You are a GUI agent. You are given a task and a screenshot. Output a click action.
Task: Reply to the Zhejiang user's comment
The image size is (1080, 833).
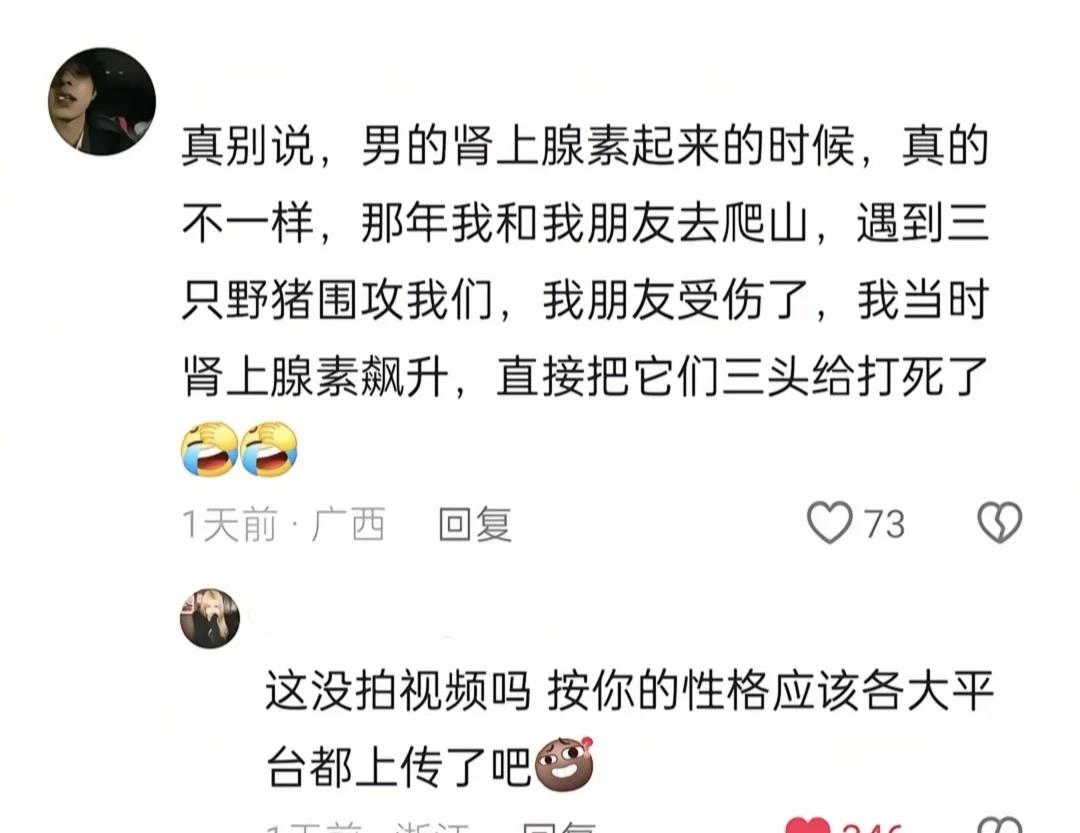click(x=559, y=827)
